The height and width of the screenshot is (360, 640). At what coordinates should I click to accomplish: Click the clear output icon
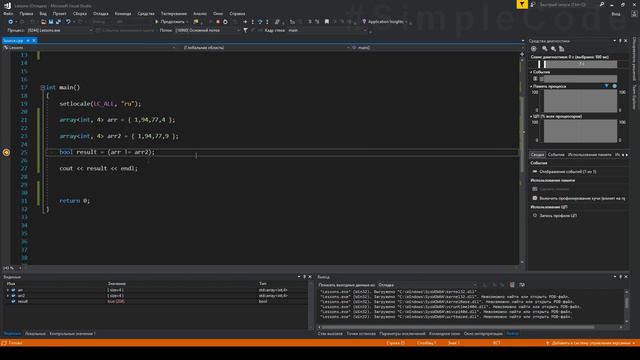[x=512, y=285]
